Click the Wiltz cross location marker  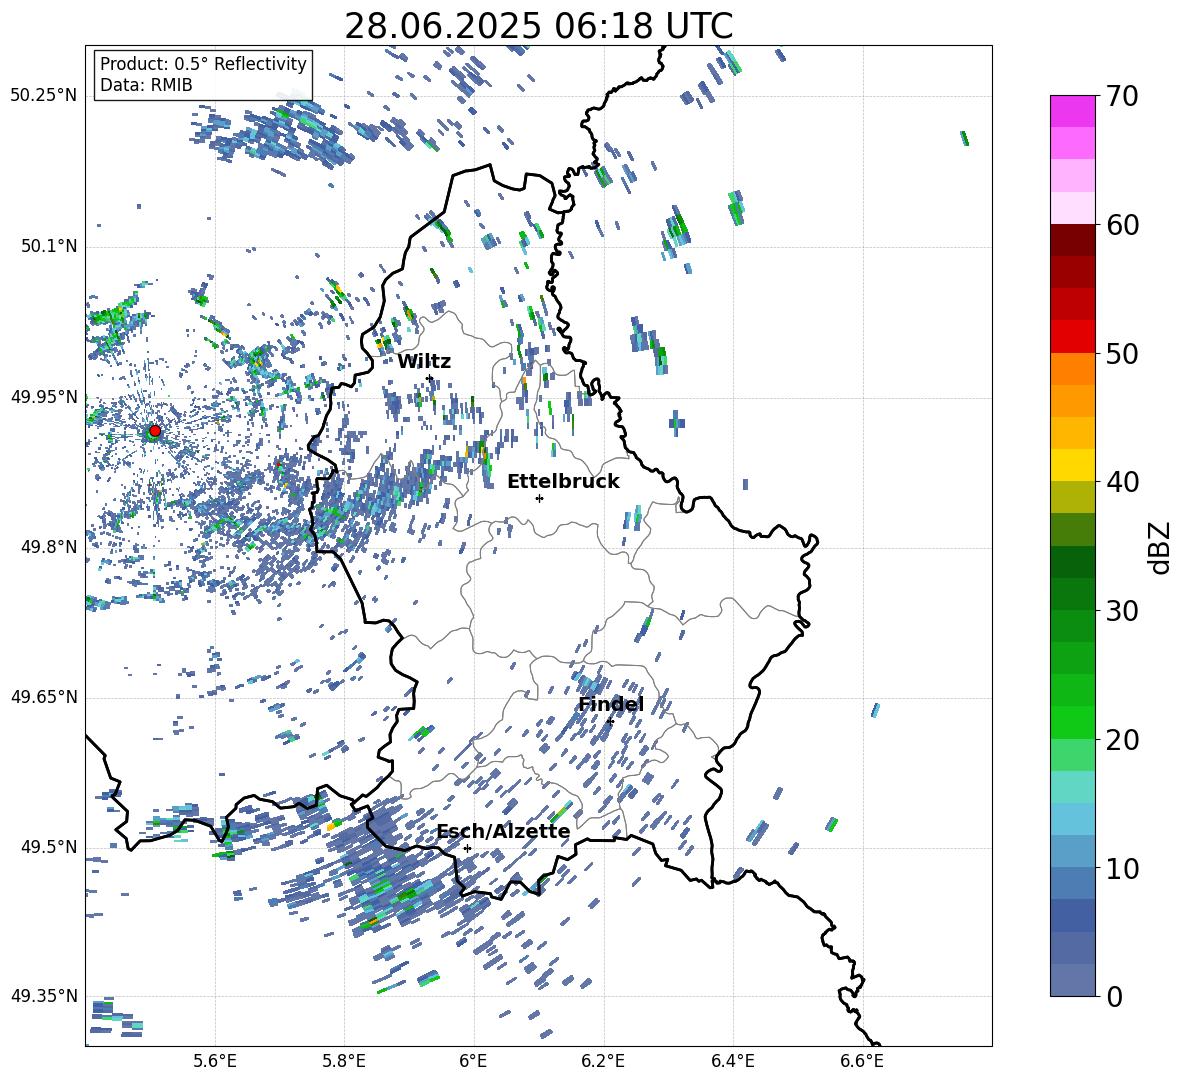pos(430,378)
